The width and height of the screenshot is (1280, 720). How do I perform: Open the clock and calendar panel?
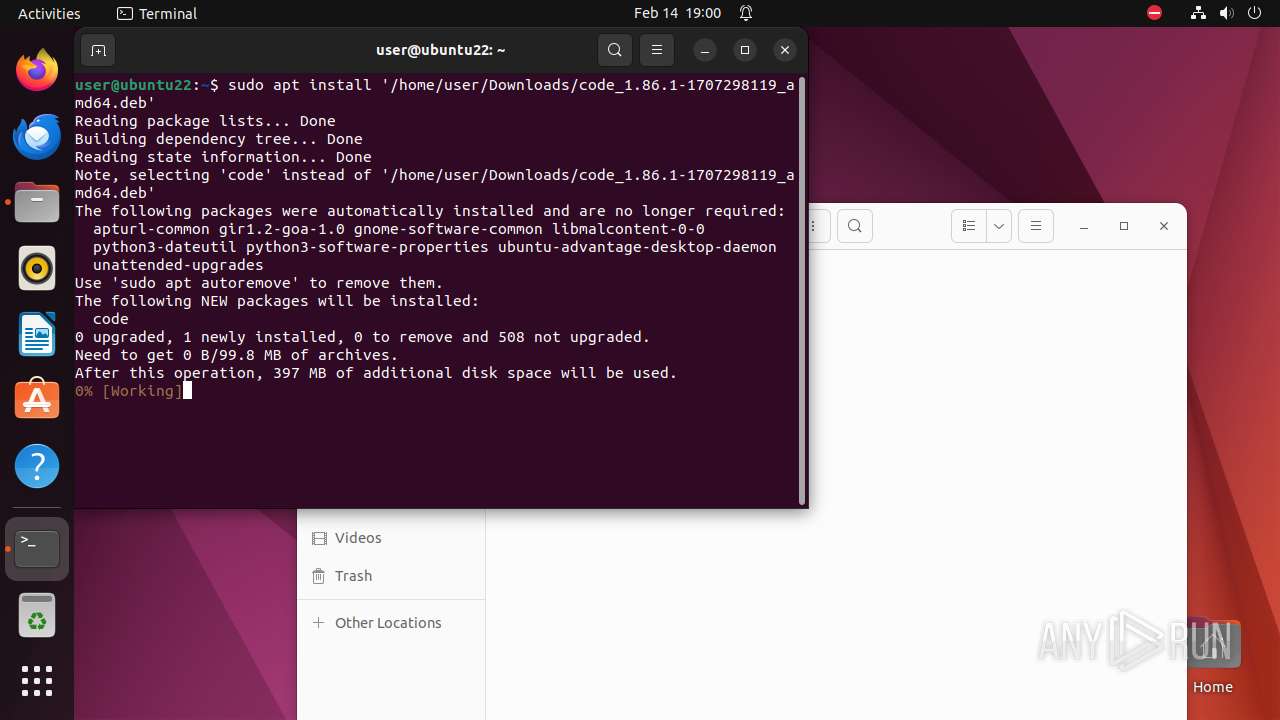(677, 13)
